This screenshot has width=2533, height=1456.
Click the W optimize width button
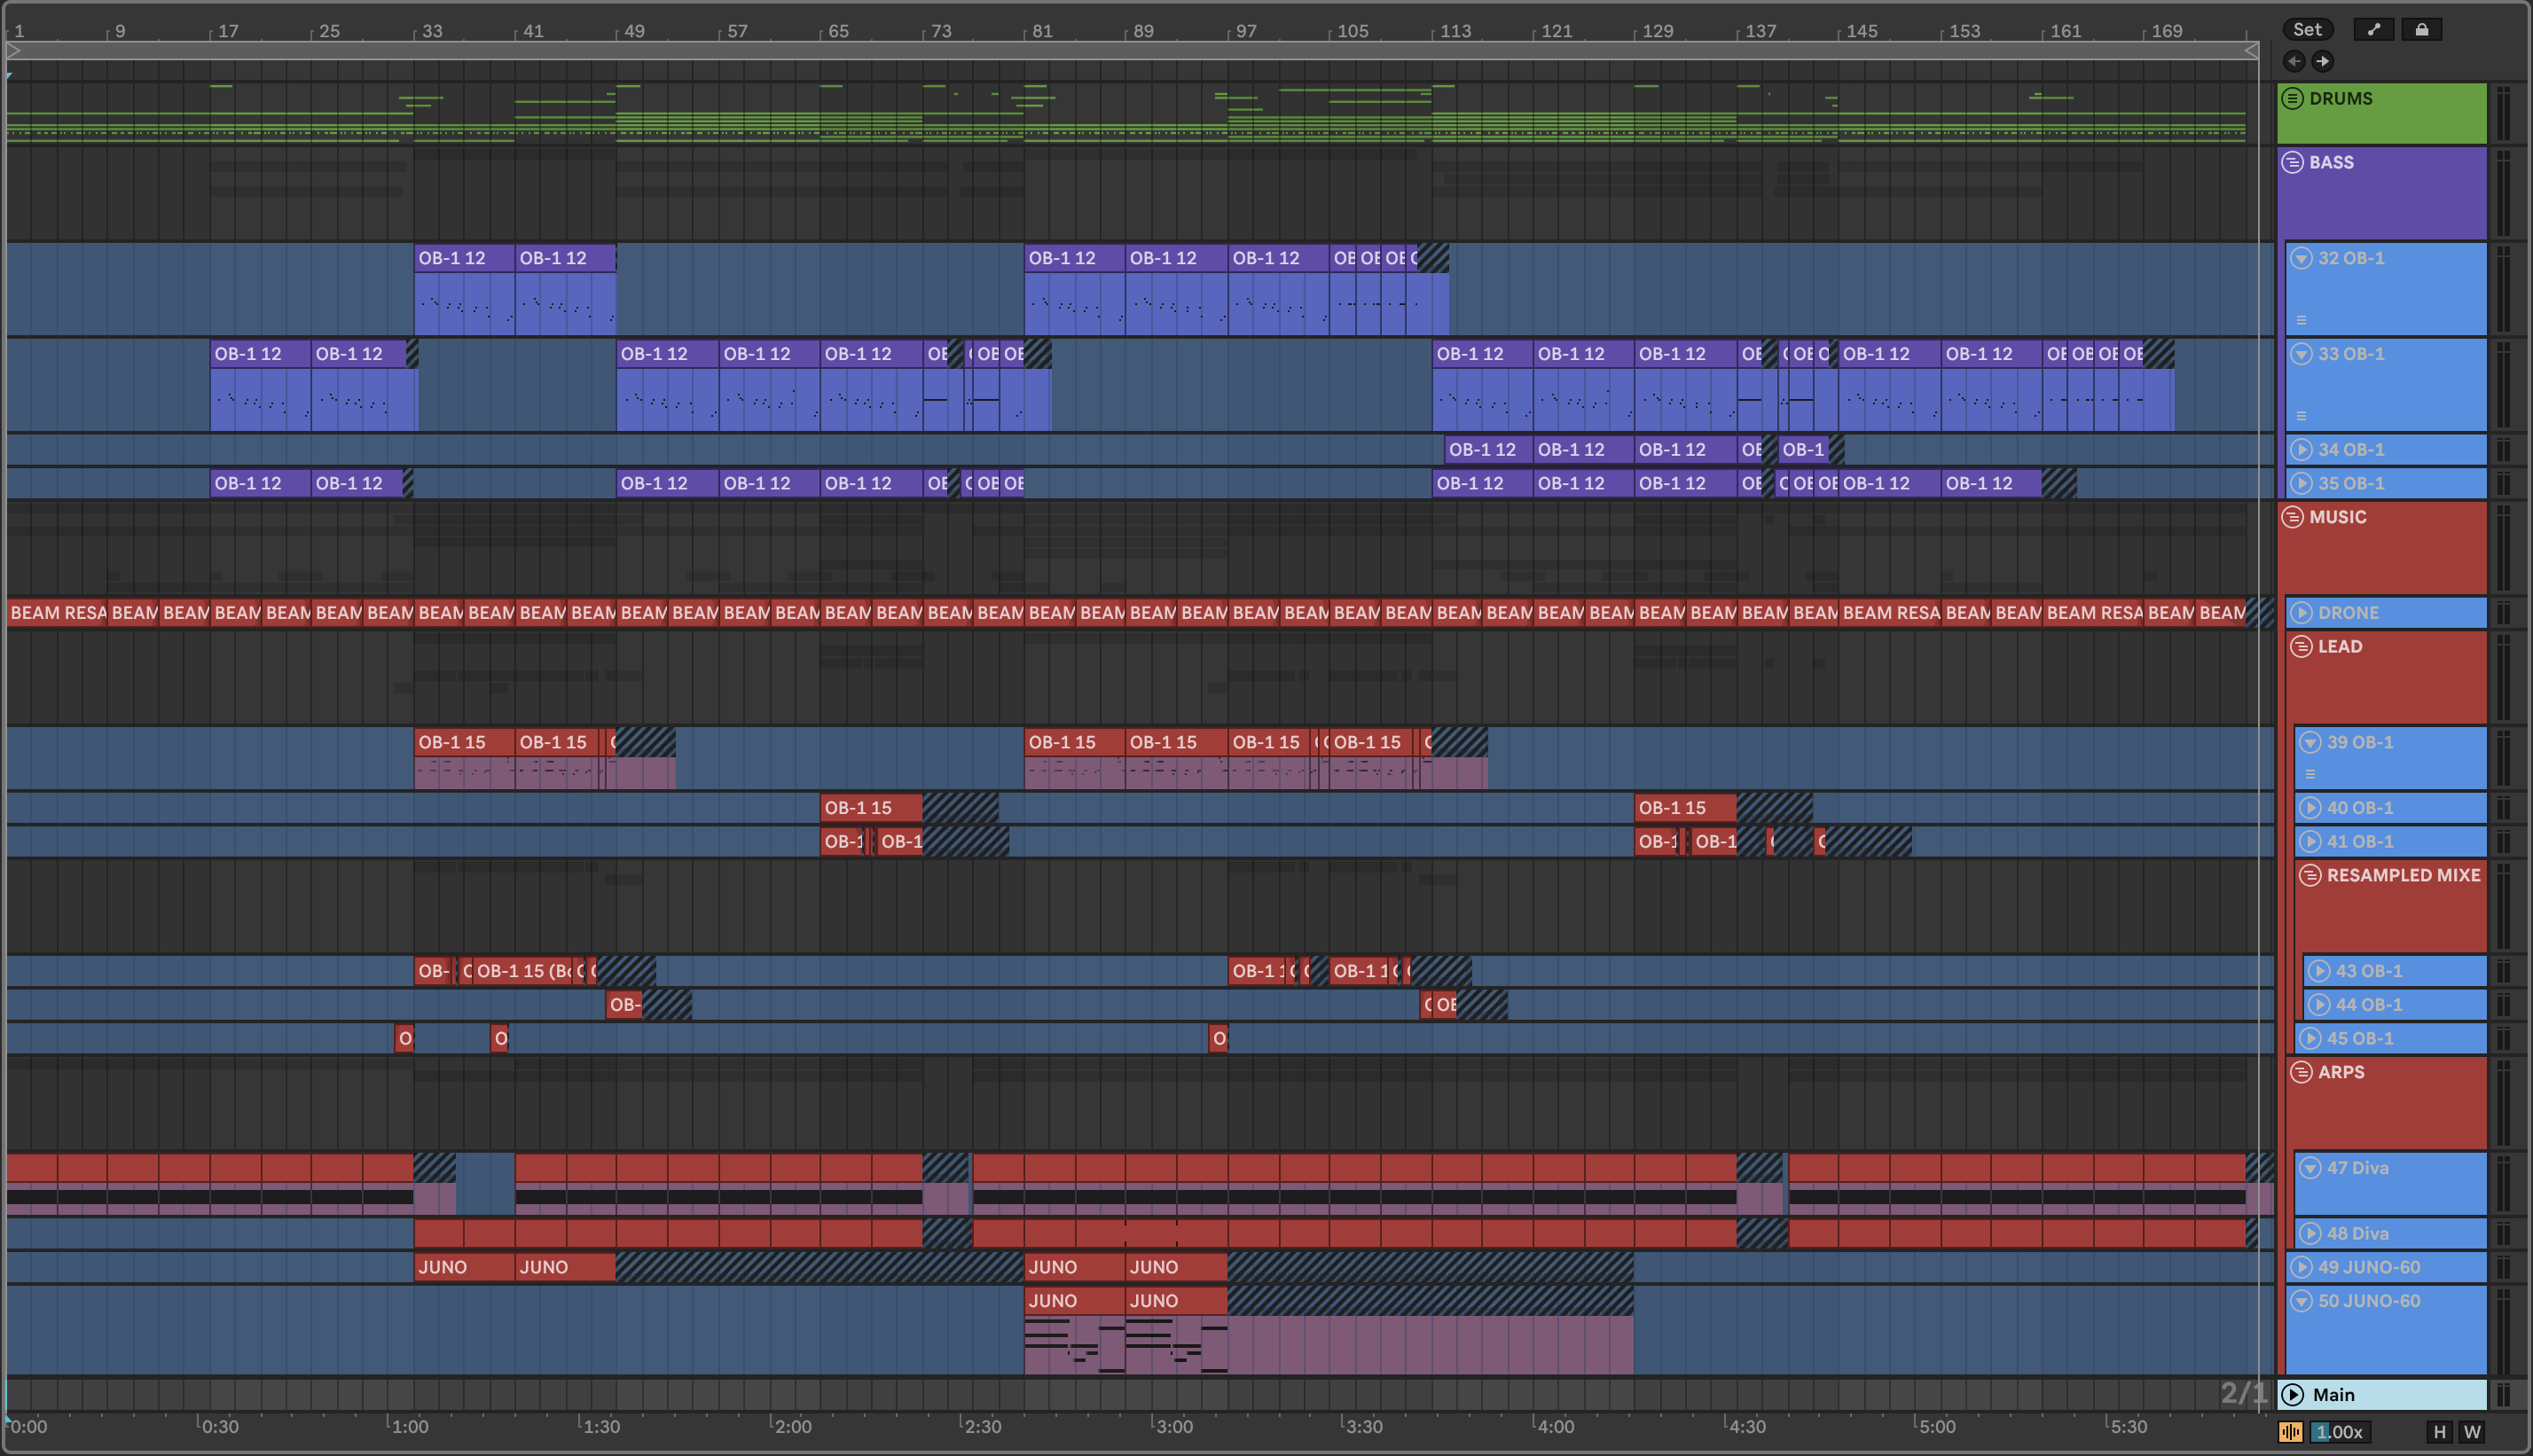coord(2472,1432)
